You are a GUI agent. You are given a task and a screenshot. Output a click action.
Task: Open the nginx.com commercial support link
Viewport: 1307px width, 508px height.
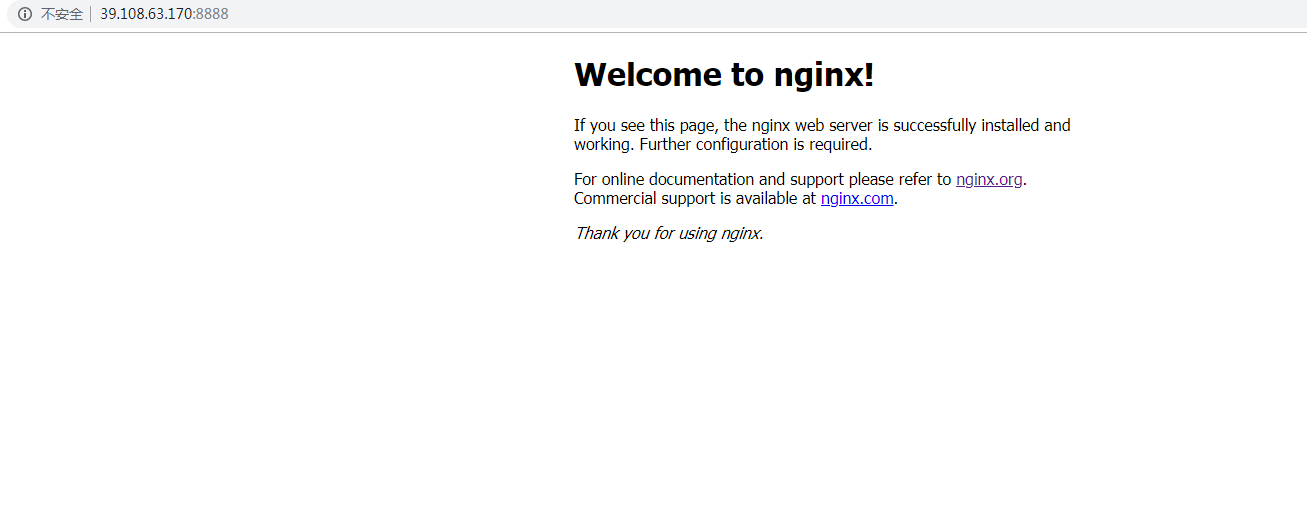[857, 198]
